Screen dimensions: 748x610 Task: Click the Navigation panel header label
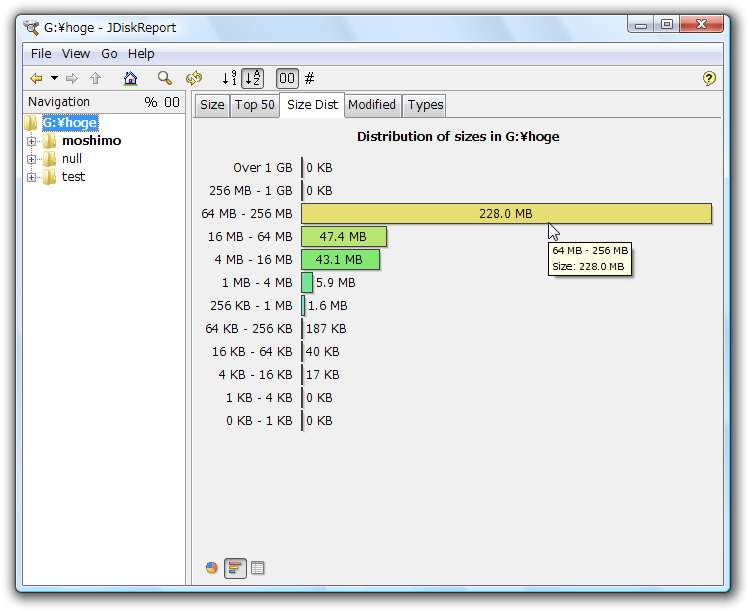coord(59,102)
